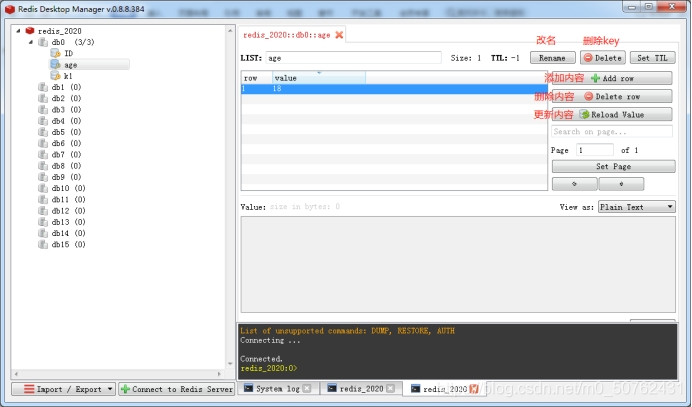Viewport: 692px width, 407px height.
Task: Click the k1 key icon
Action: click(x=56, y=76)
